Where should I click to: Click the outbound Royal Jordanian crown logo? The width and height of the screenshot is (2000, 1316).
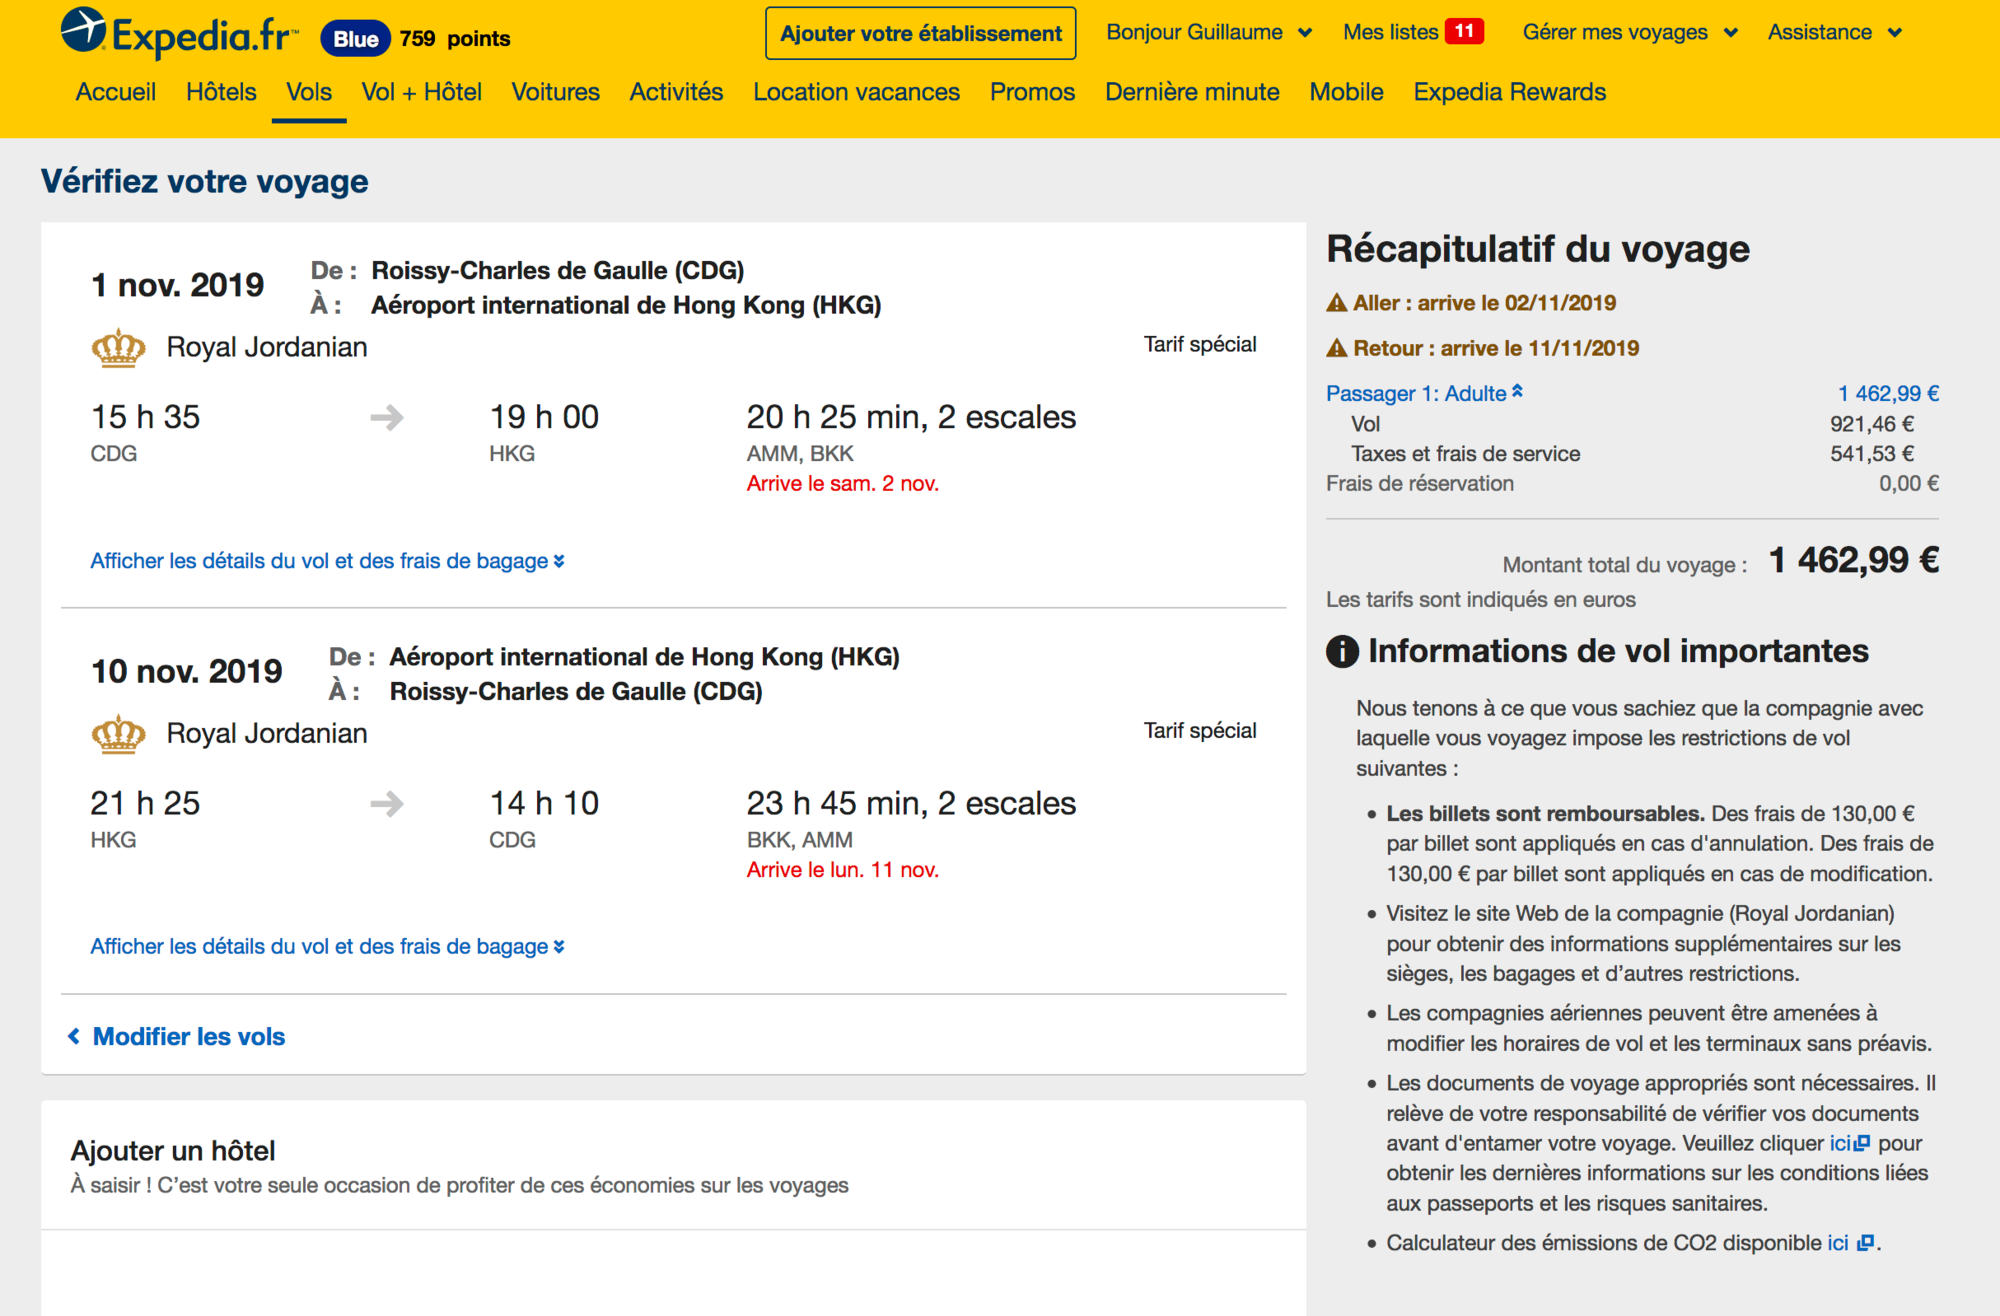tap(118, 347)
